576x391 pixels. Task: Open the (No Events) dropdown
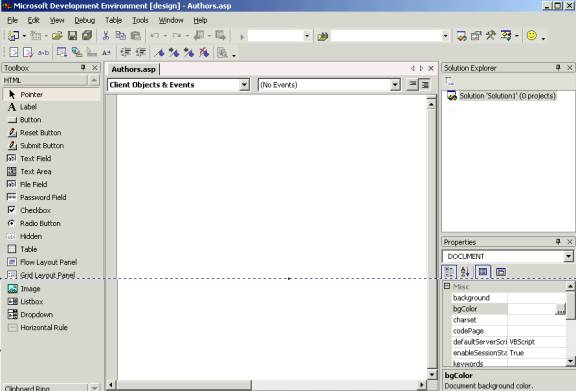coord(395,85)
